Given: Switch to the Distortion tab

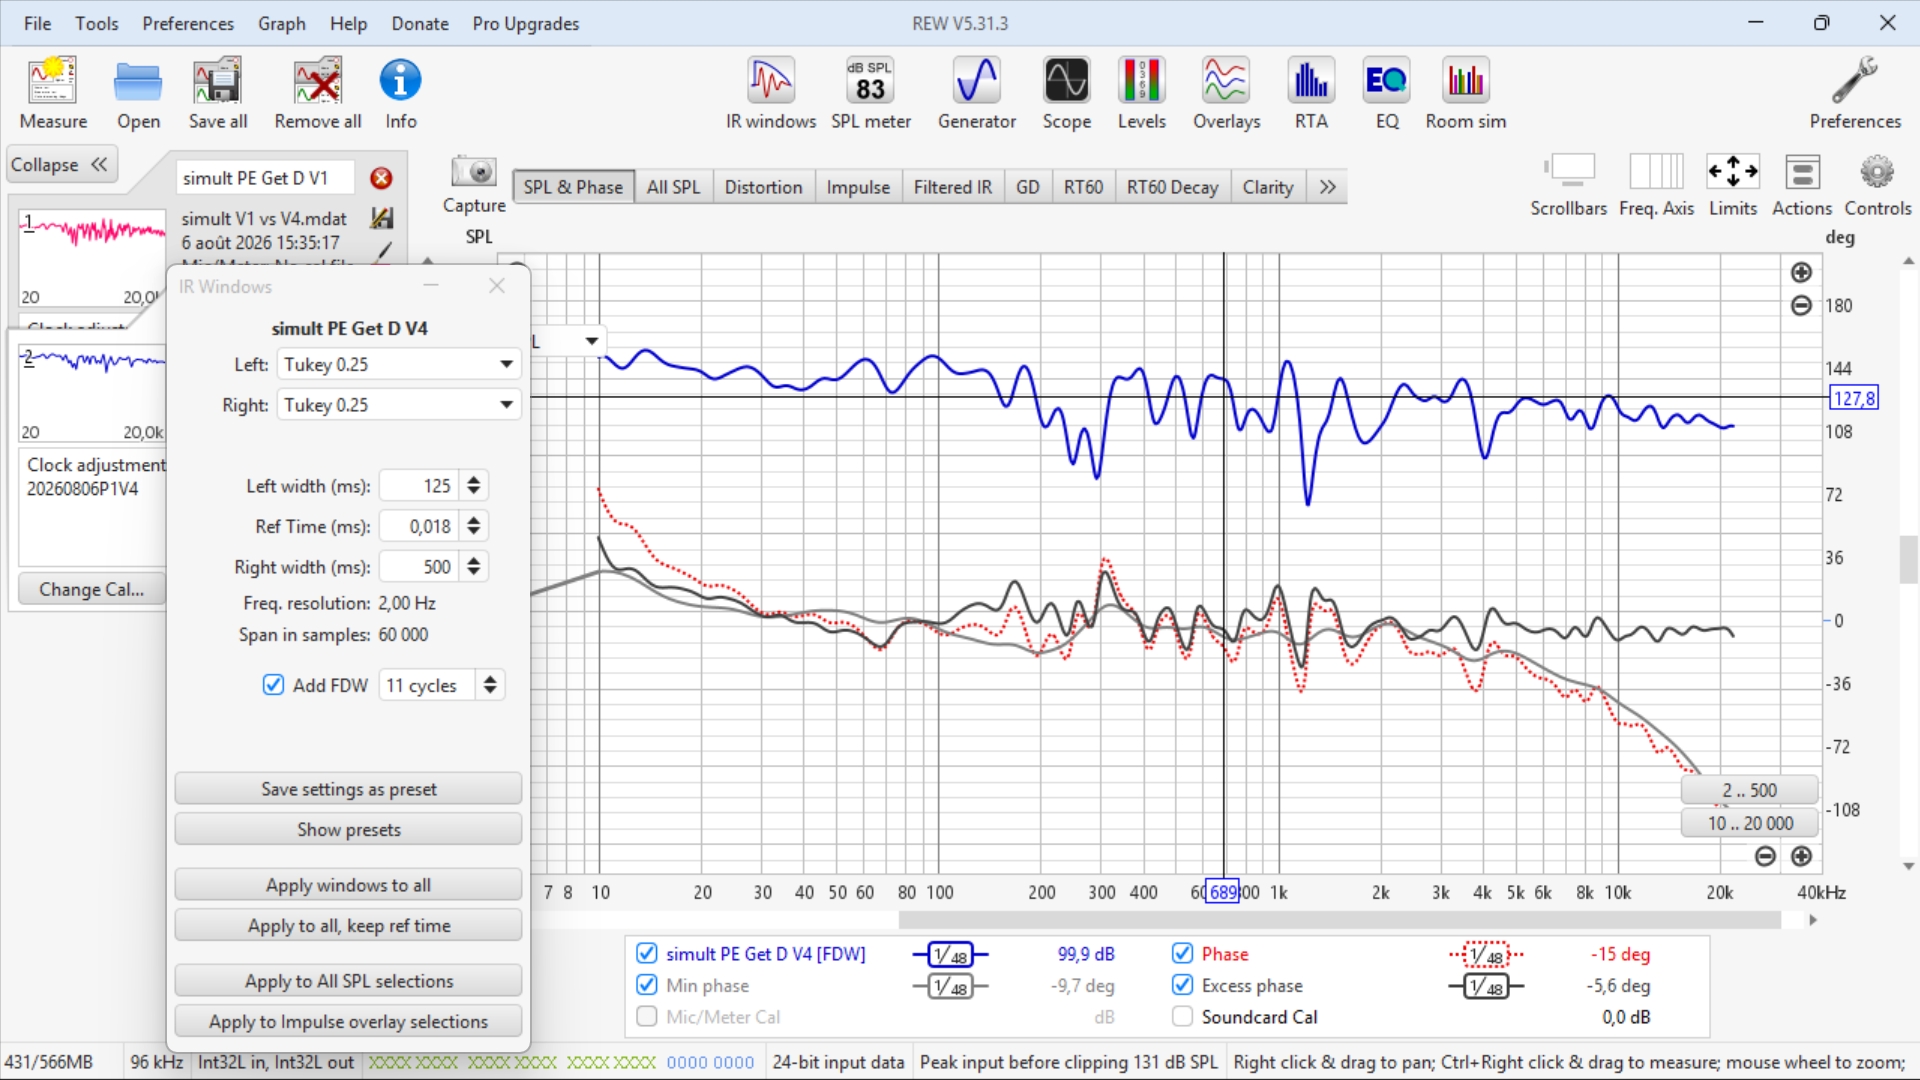Looking at the screenshot, I should click(x=763, y=187).
